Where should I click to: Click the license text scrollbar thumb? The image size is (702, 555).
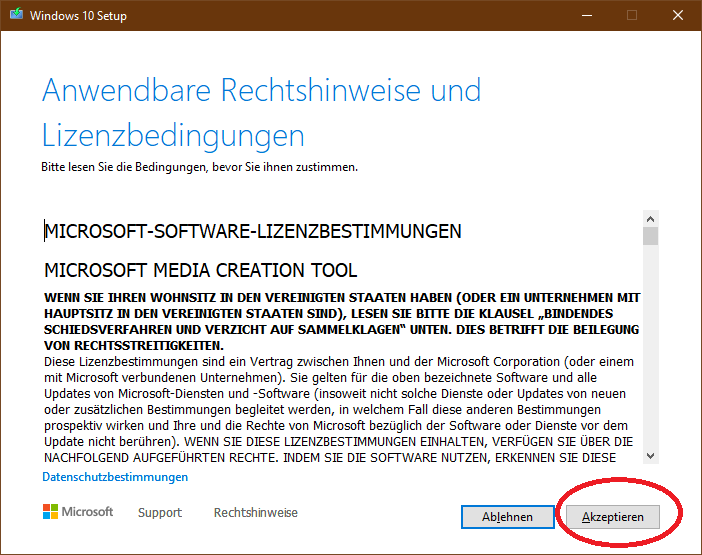(651, 236)
